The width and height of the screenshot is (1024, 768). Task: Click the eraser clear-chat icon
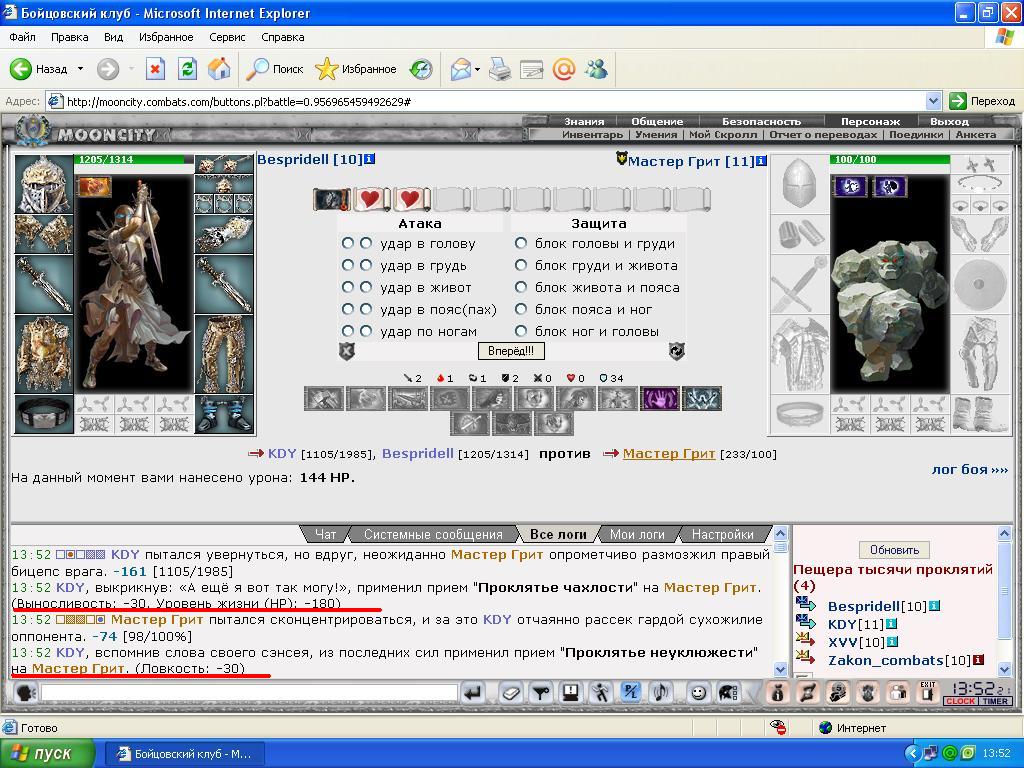tap(511, 692)
